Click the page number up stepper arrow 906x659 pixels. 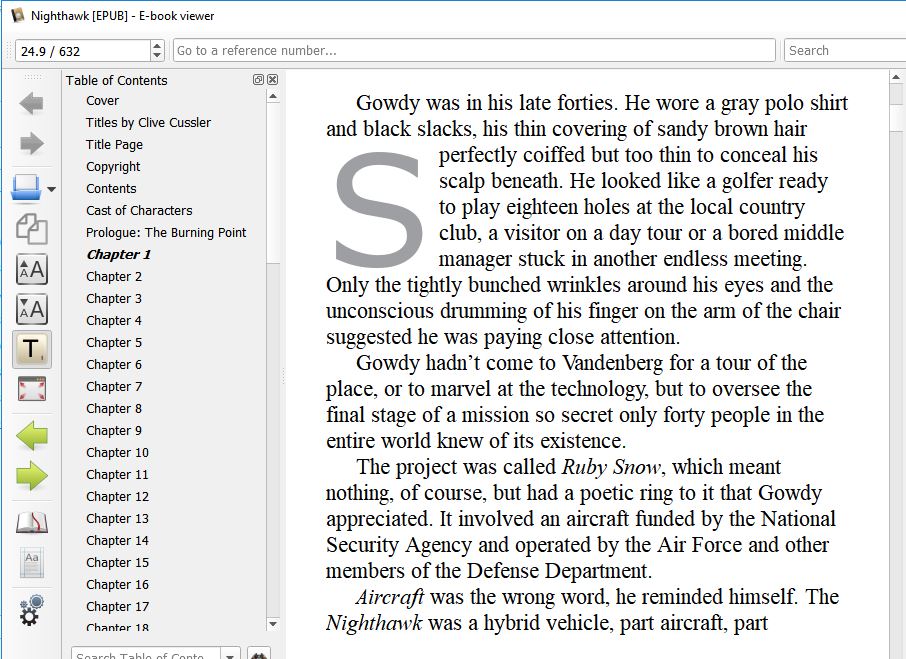click(x=157, y=46)
